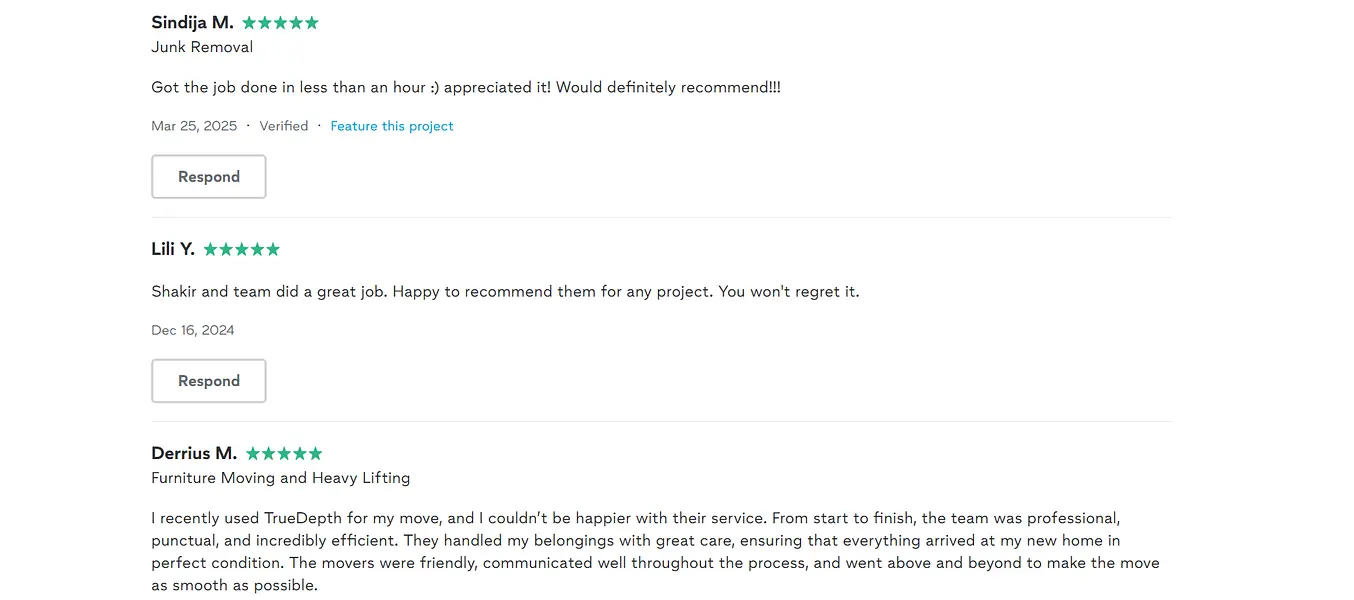Click the Dec 16, 2024 review date
The width and height of the screenshot is (1354, 600).
click(193, 330)
